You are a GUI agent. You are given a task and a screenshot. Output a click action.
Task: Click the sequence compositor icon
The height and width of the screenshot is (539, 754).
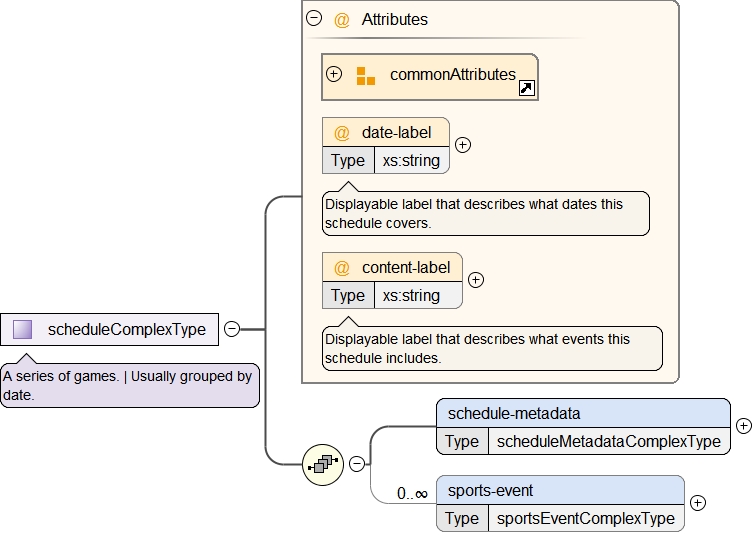point(324,463)
